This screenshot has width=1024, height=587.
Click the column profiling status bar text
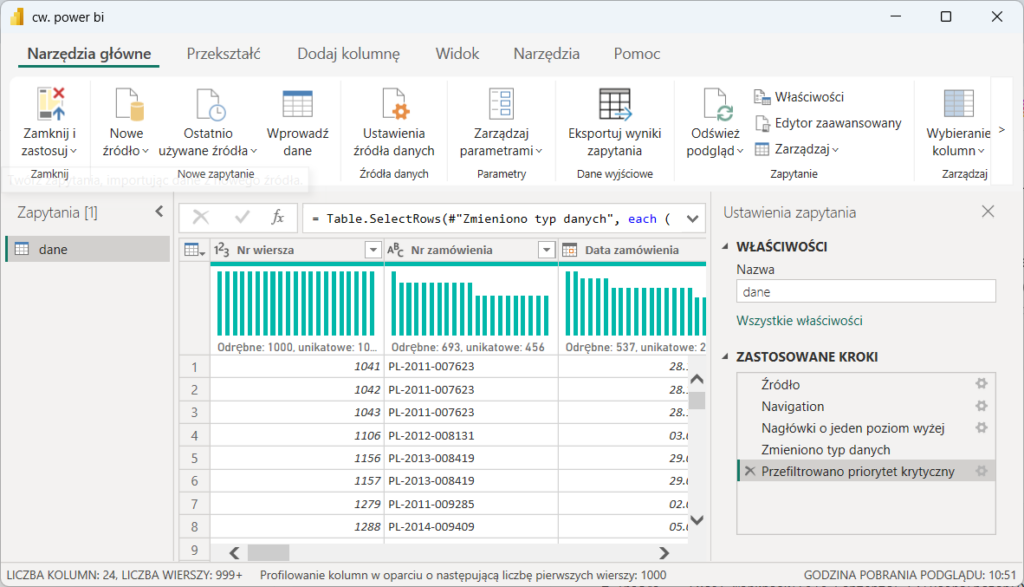tap(463, 575)
